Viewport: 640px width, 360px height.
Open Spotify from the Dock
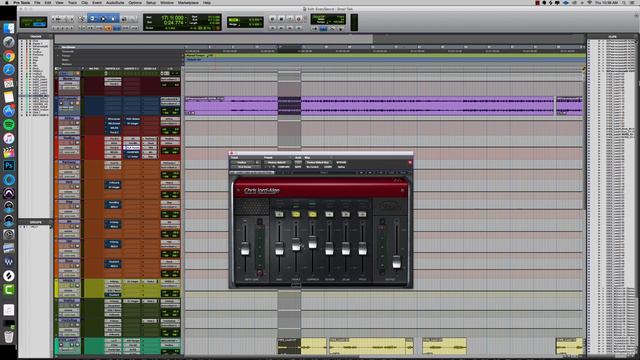click(x=9, y=124)
